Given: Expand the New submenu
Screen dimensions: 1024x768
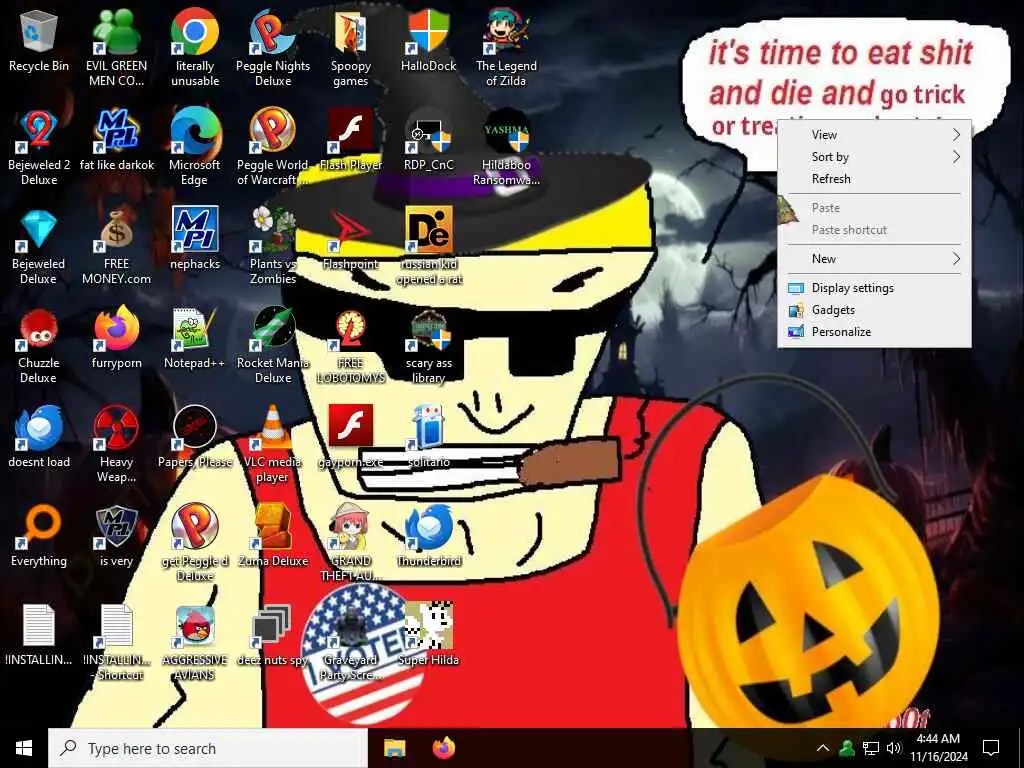Looking at the screenshot, I should [x=874, y=259].
